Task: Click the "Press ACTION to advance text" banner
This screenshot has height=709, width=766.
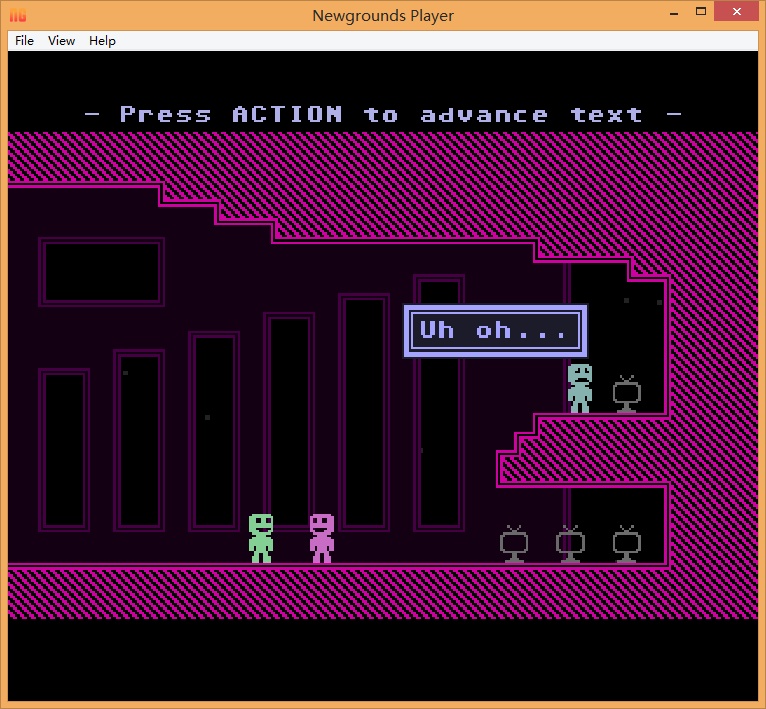Action: [383, 115]
